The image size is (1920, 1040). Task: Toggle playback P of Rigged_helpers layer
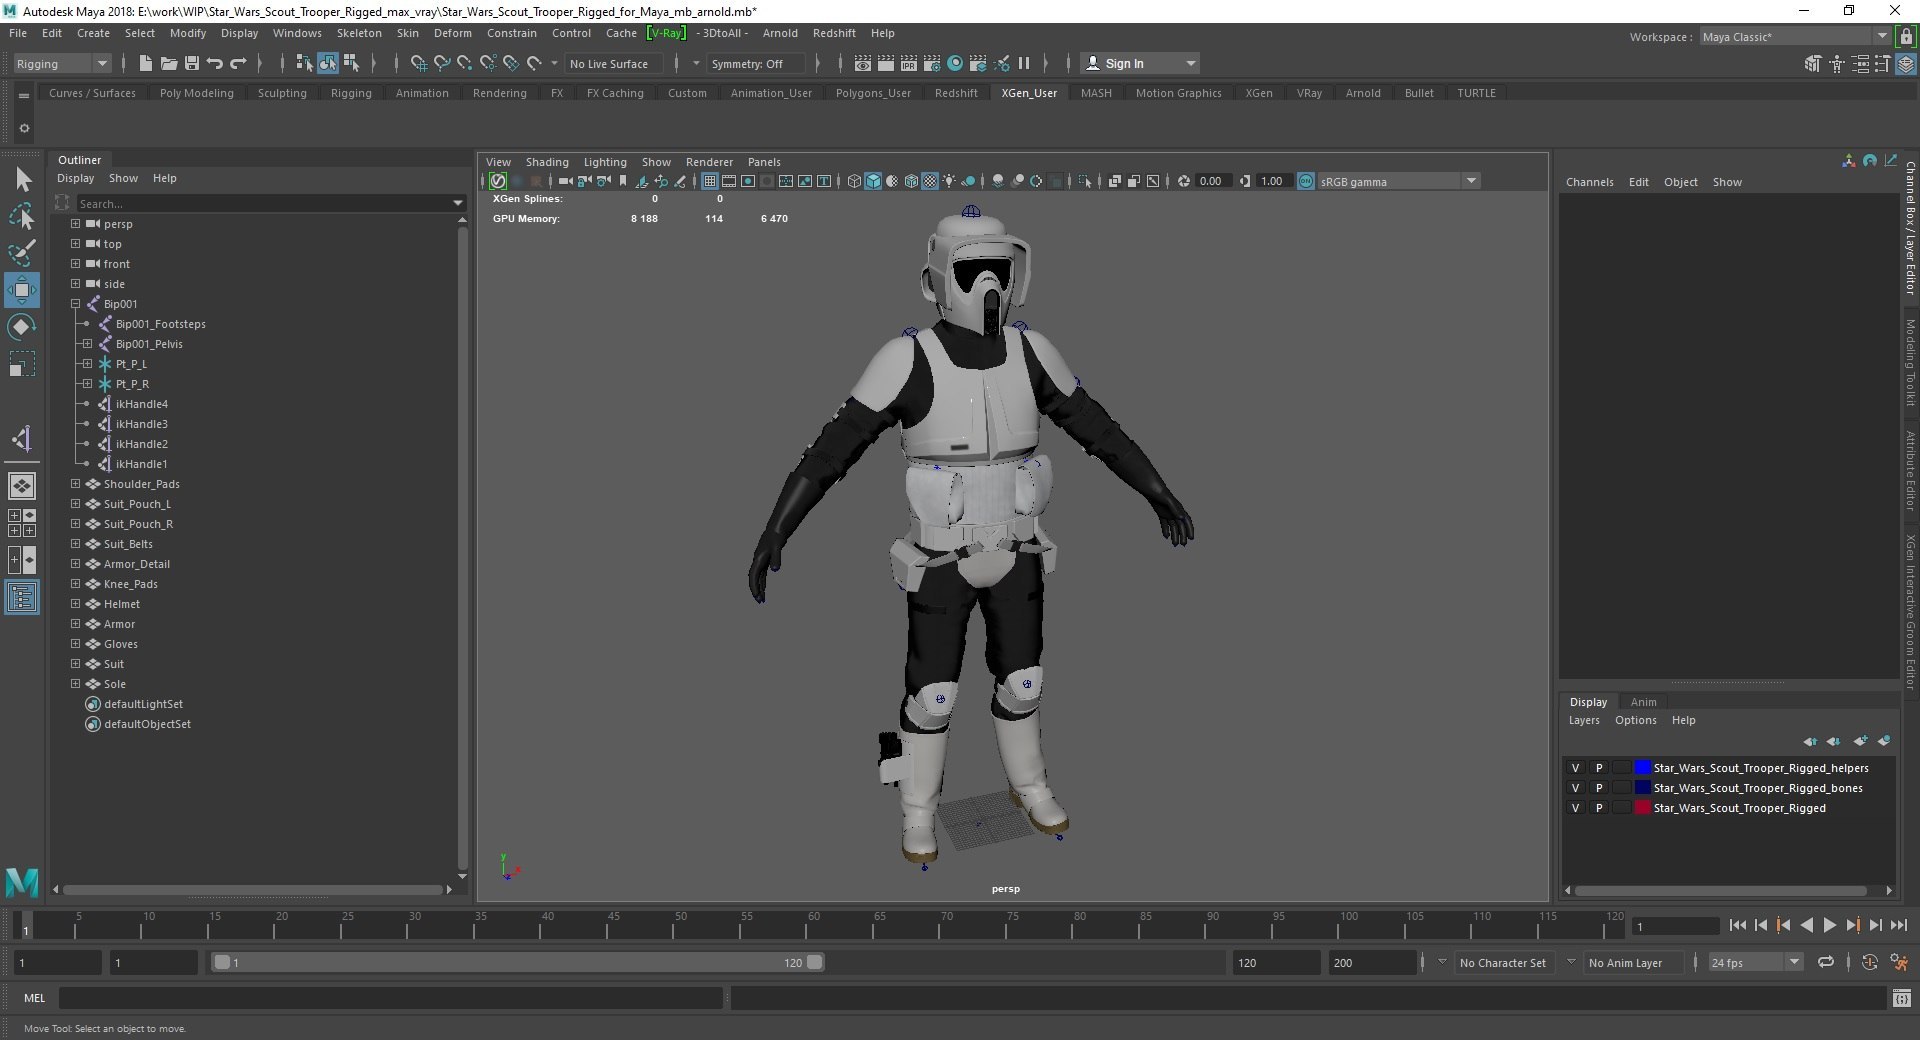pyautogui.click(x=1599, y=768)
